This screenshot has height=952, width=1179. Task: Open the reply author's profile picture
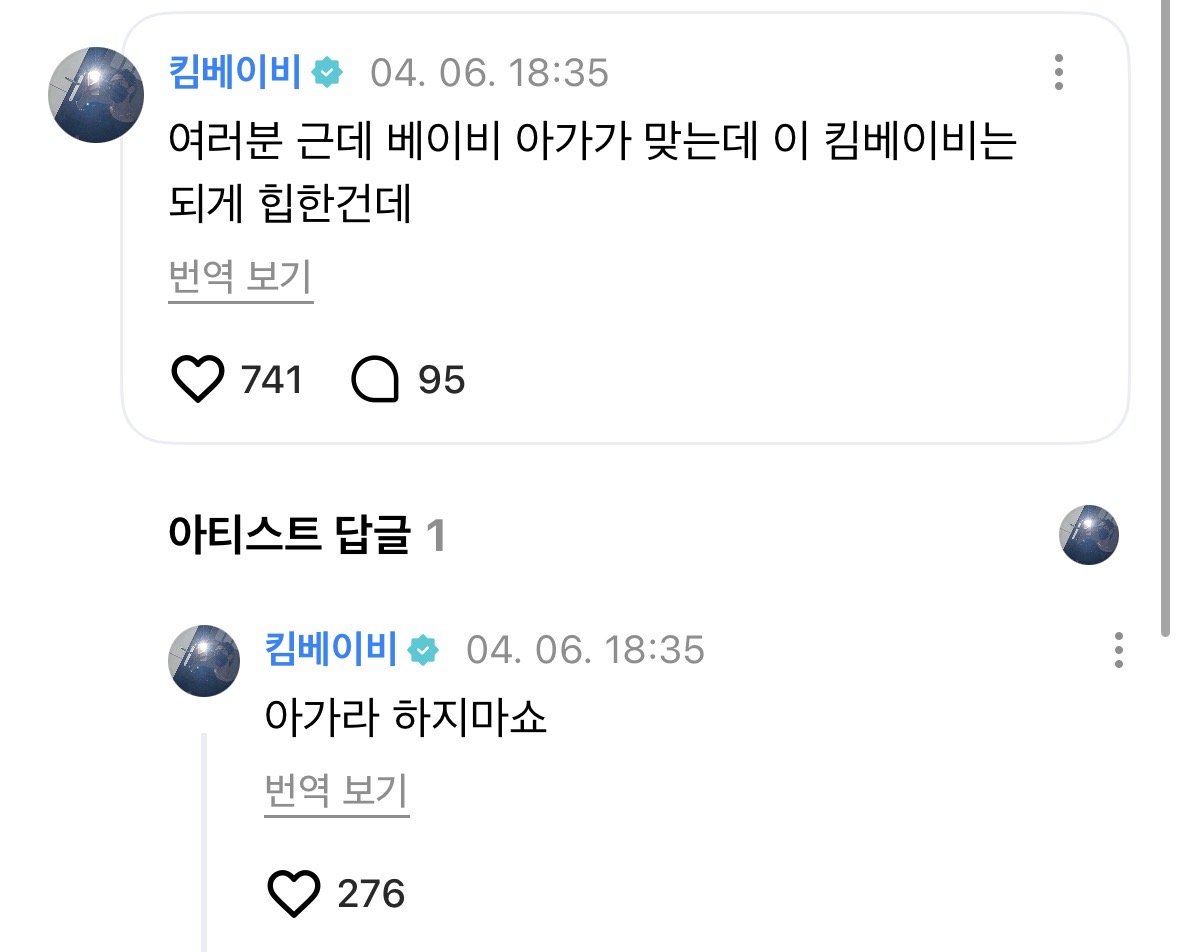206,661
